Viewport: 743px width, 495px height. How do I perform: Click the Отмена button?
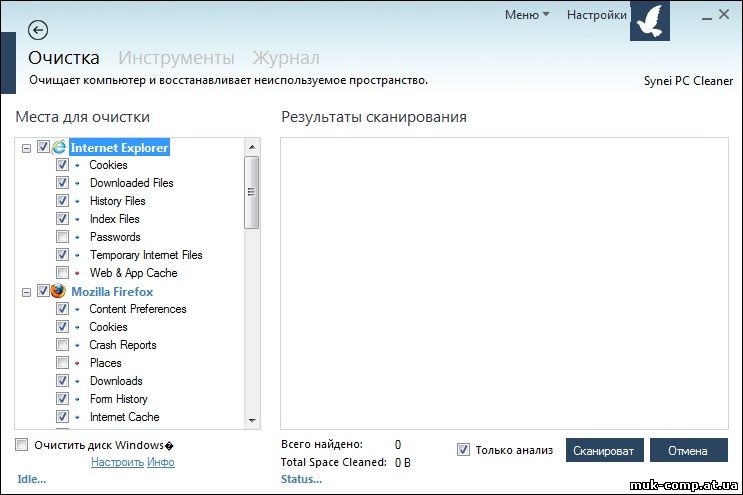689,450
